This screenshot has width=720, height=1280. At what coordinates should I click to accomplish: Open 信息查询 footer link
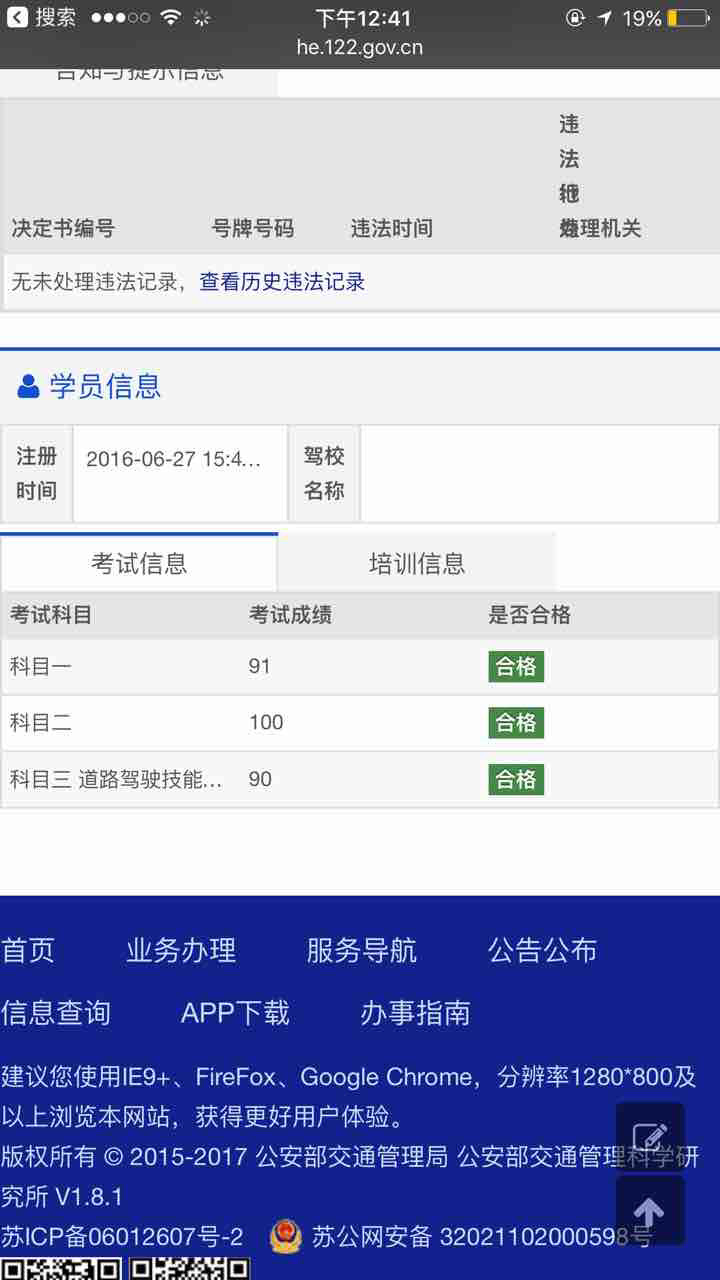[55, 1013]
